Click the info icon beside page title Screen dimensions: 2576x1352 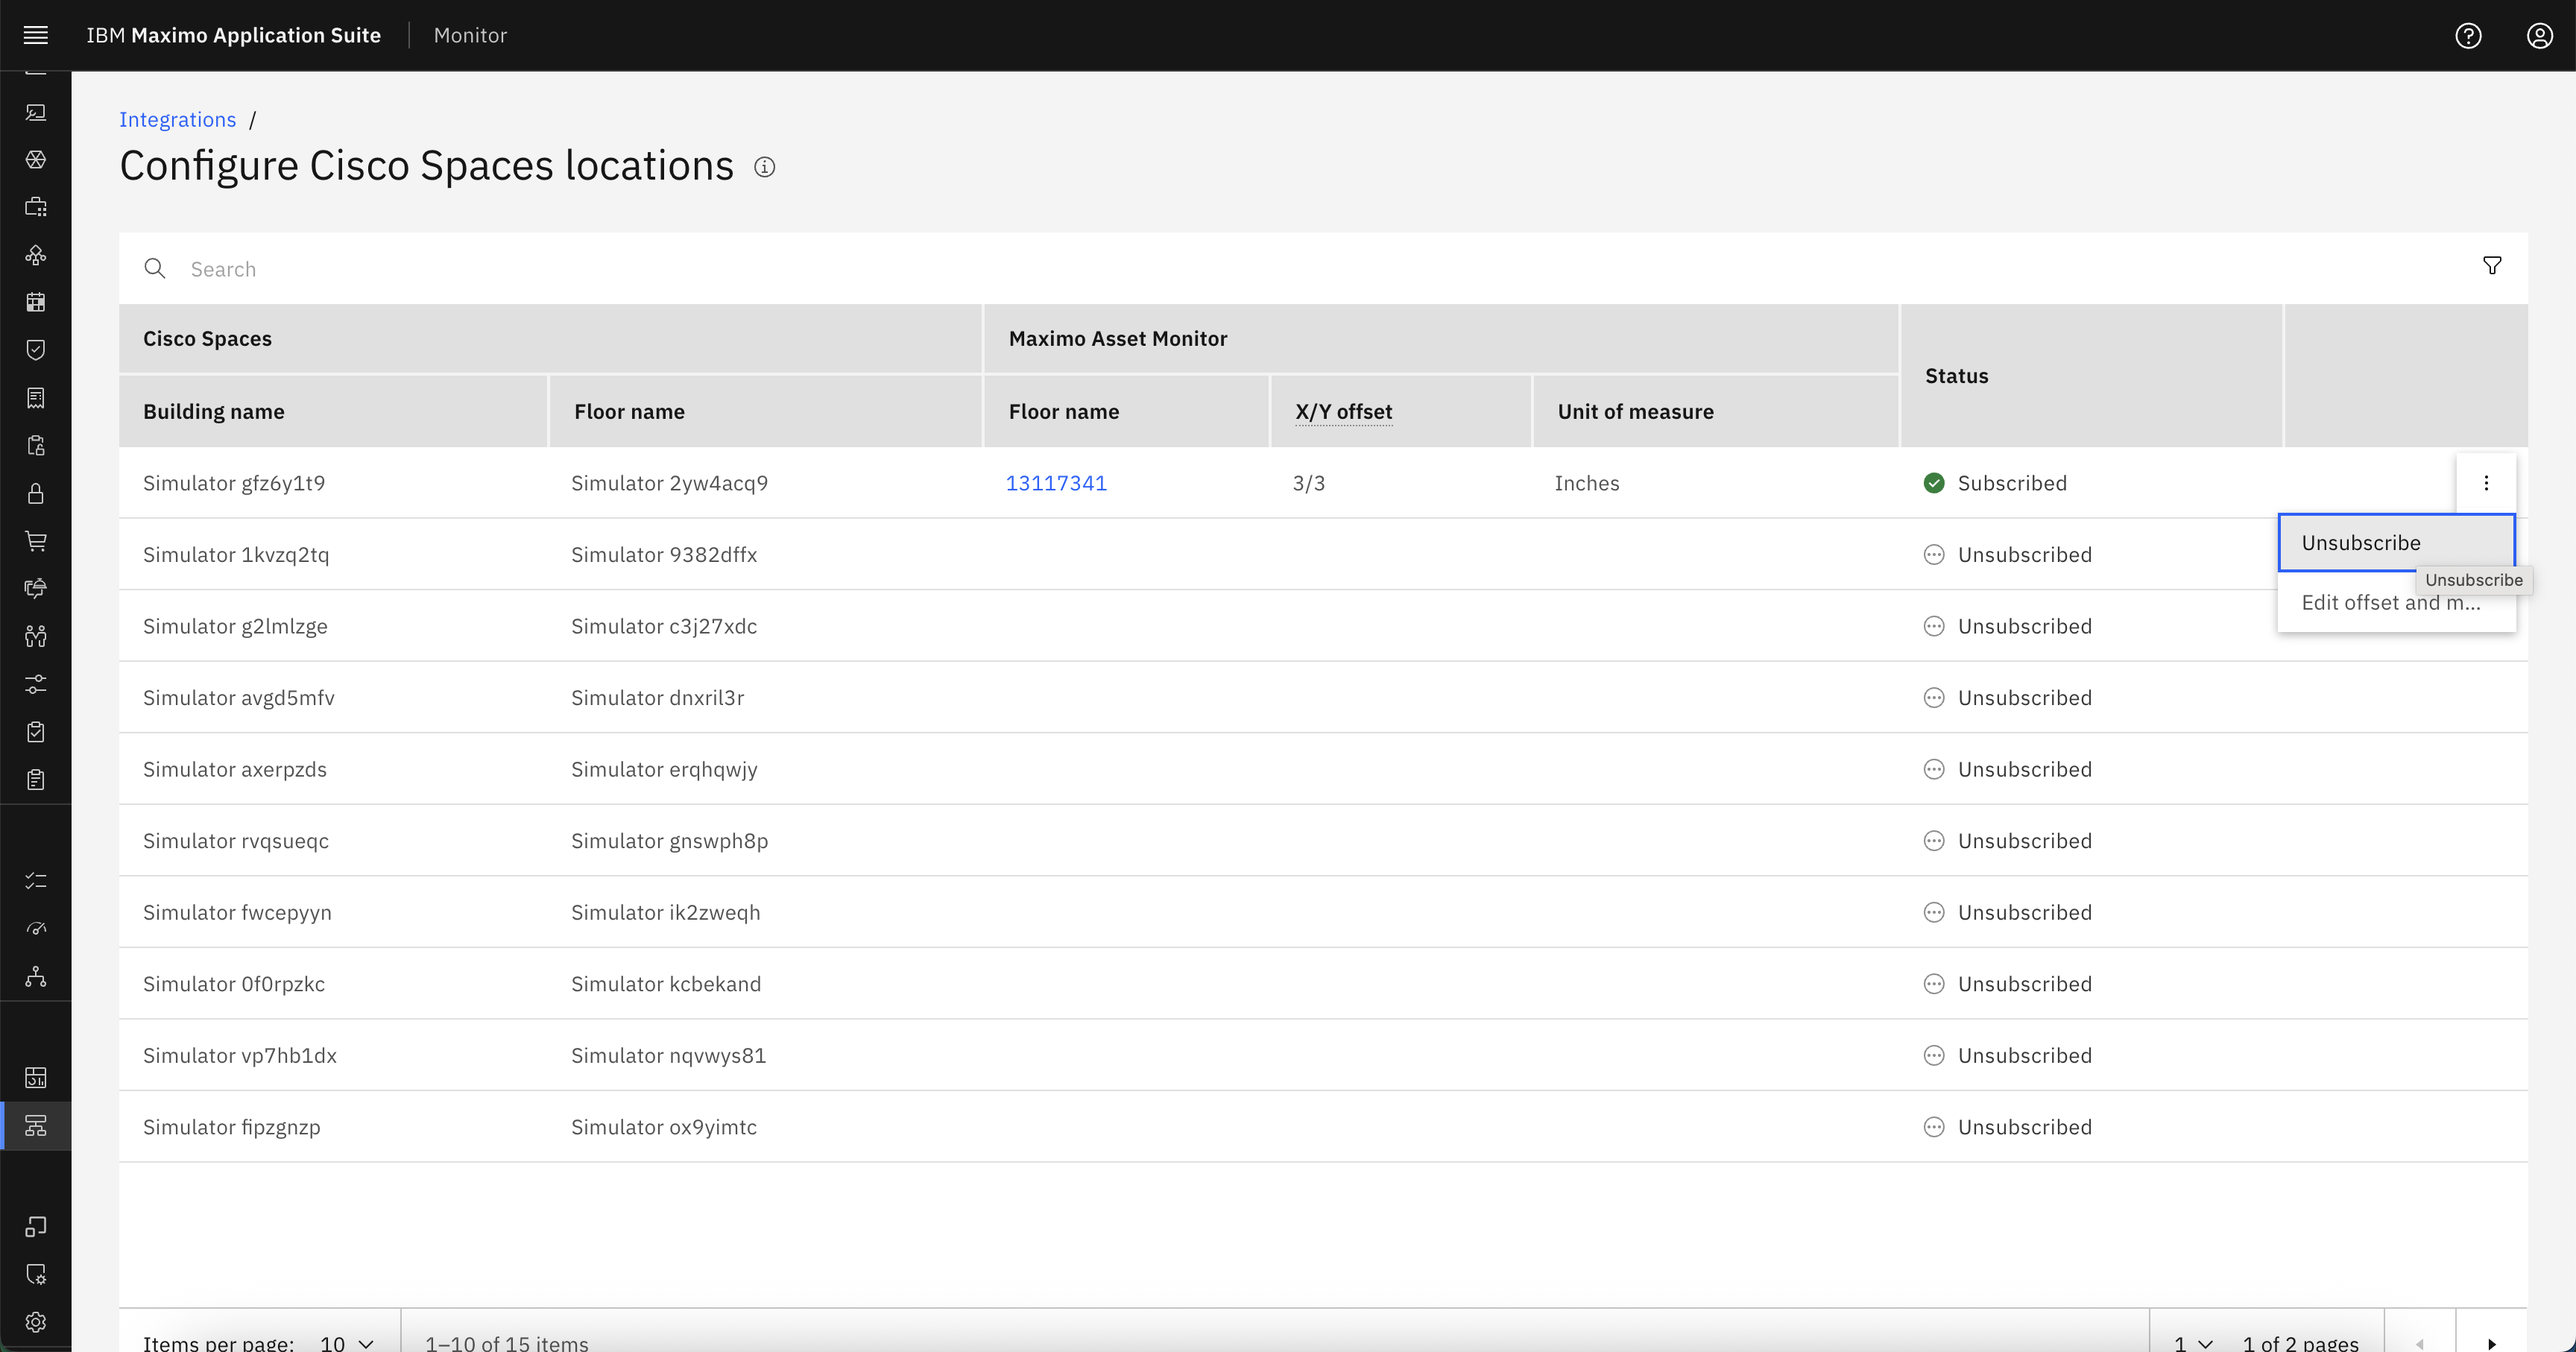click(764, 167)
